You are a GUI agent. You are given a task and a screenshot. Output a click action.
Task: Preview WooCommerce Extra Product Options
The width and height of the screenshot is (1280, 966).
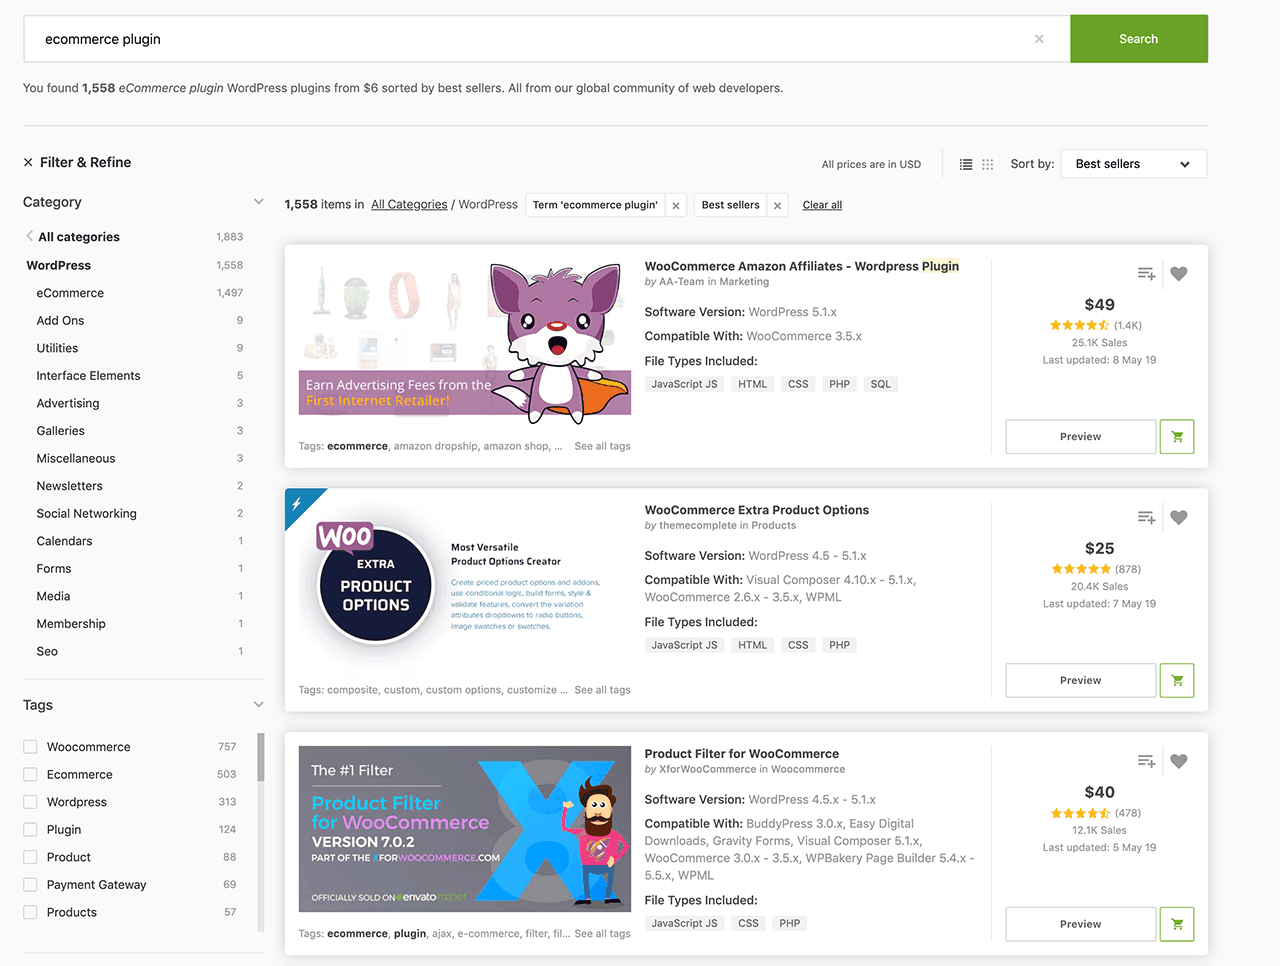(1081, 681)
